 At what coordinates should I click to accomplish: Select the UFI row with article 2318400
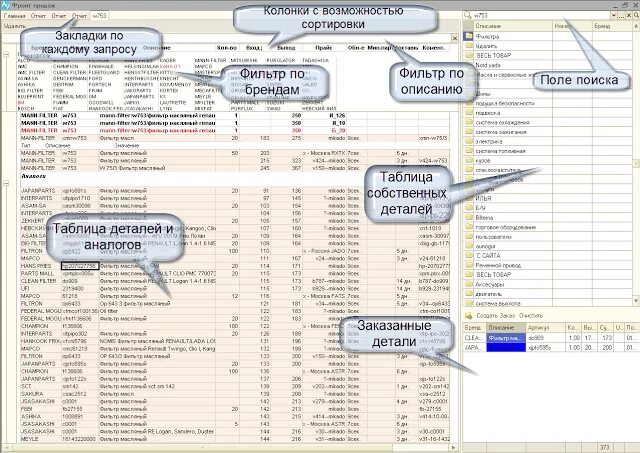(235, 289)
